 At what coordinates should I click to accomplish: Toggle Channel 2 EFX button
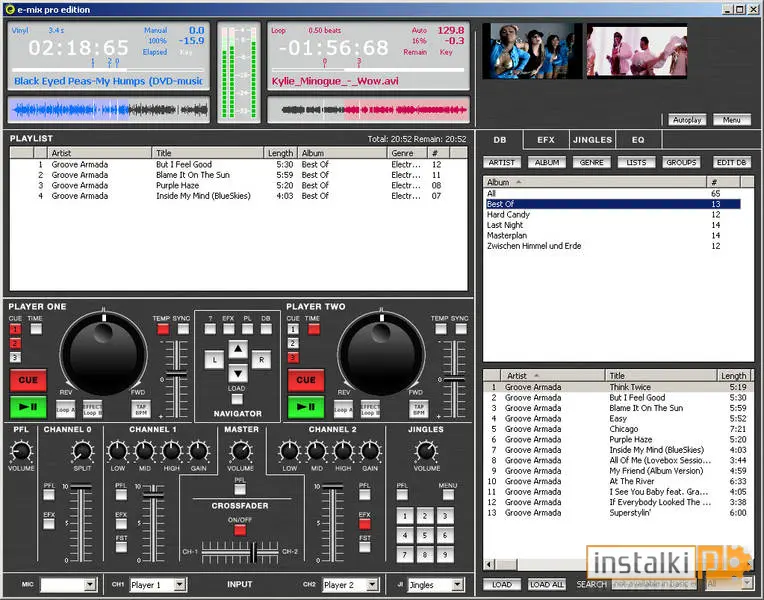[x=364, y=524]
